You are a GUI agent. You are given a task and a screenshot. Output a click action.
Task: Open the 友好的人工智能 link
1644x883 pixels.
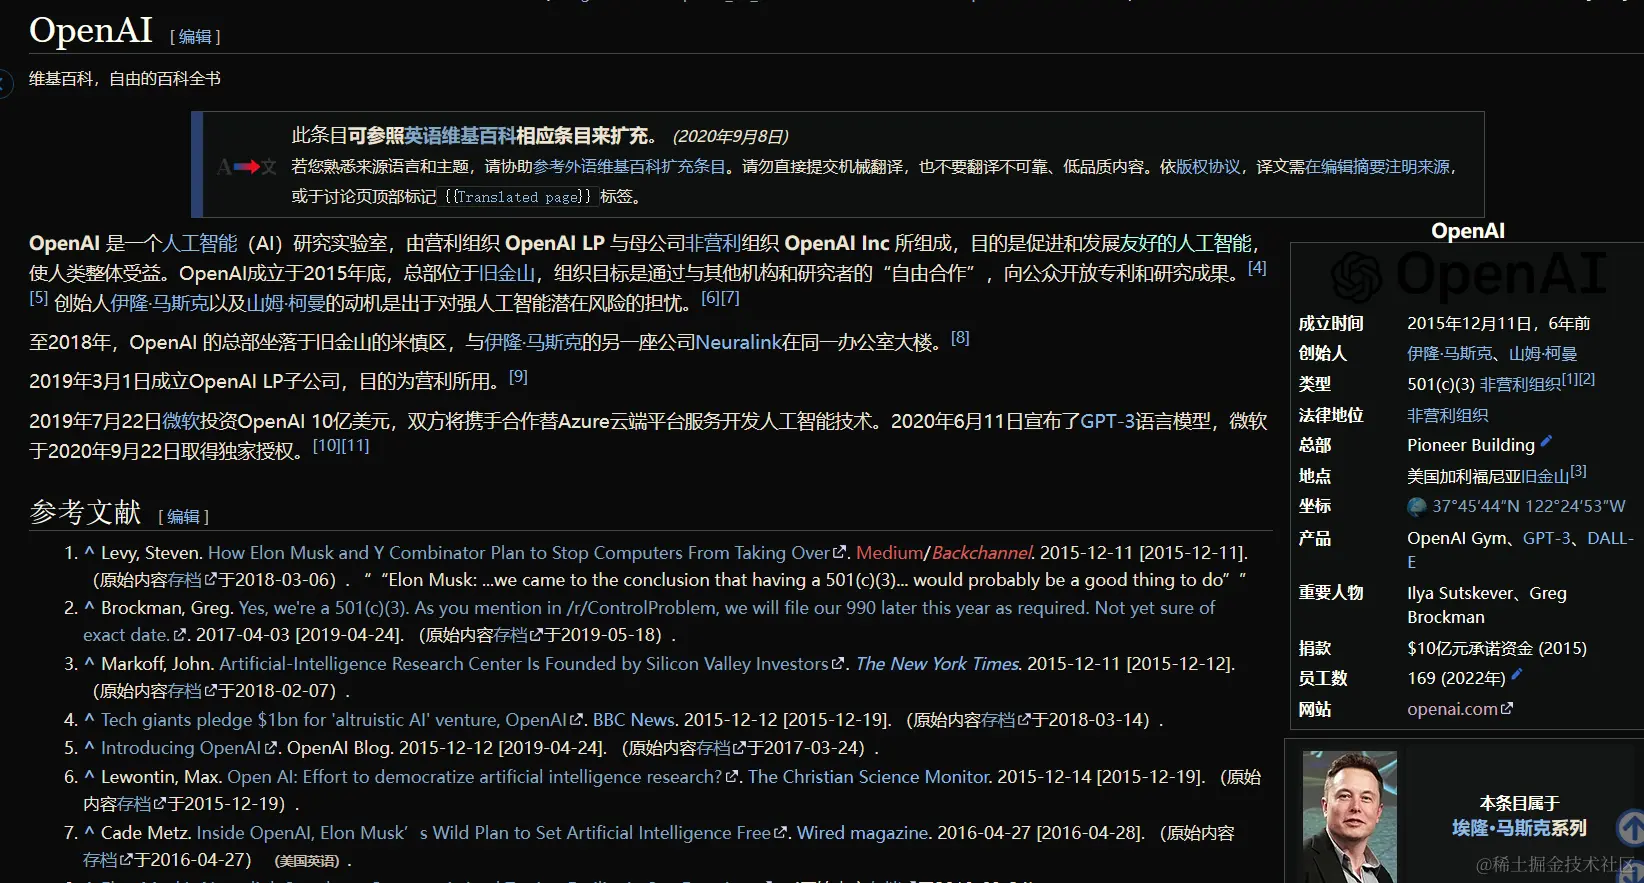(x=1186, y=243)
